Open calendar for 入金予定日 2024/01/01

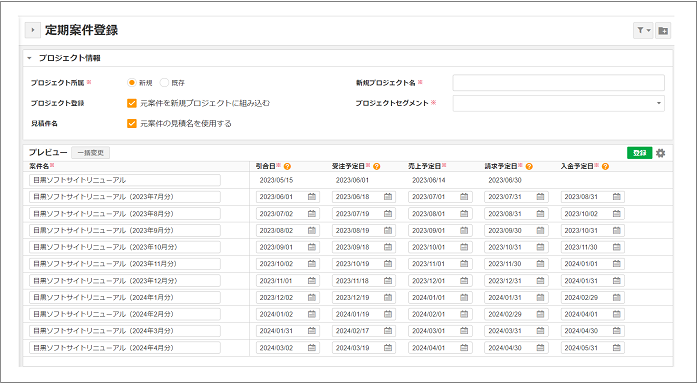pyautogui.click(x=617, y=264)
